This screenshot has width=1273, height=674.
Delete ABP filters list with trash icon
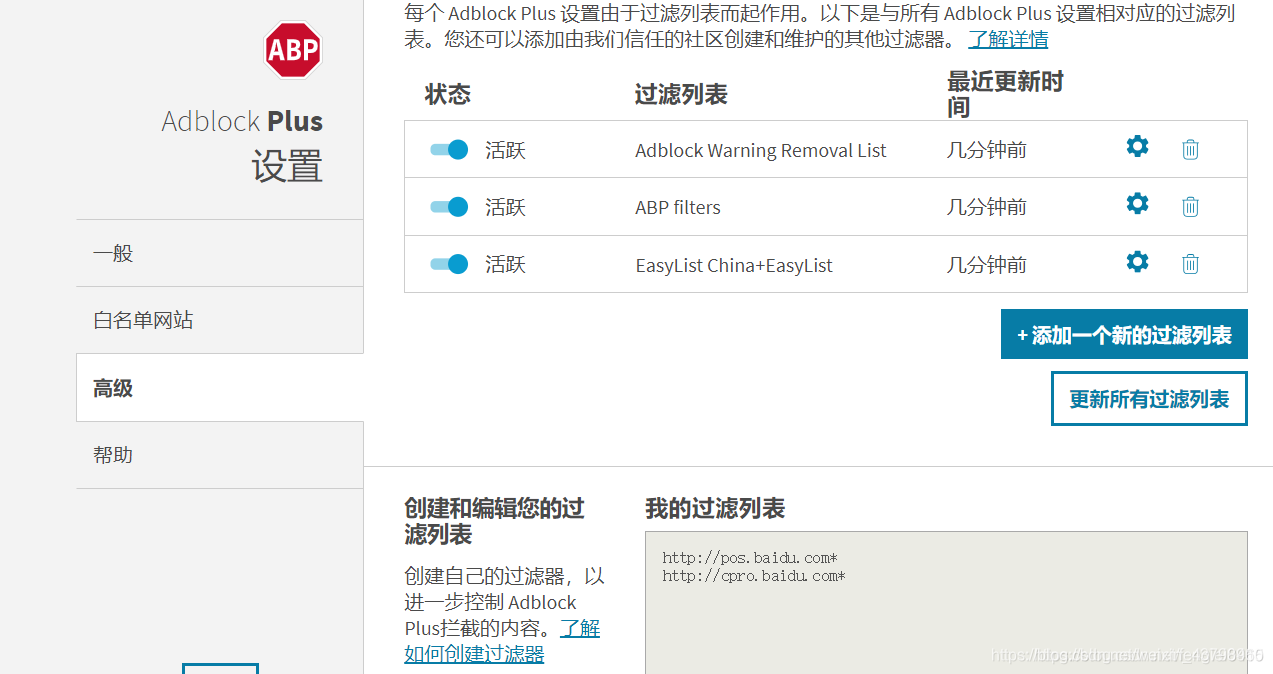[x=1190, y=206]
